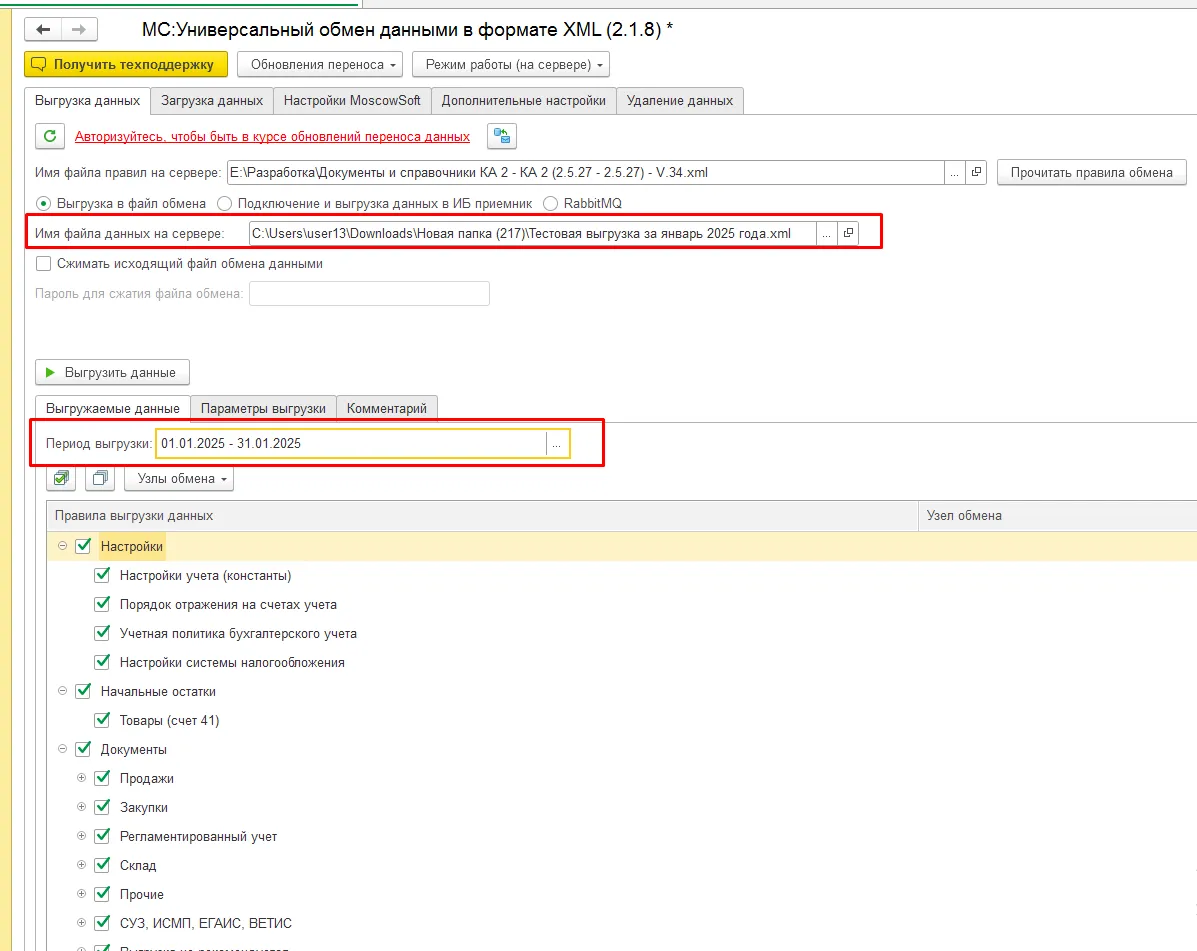Expand the Регламентированный учет node
Image resolution: width=1197 pixels, height=951 pixels.
82,837
